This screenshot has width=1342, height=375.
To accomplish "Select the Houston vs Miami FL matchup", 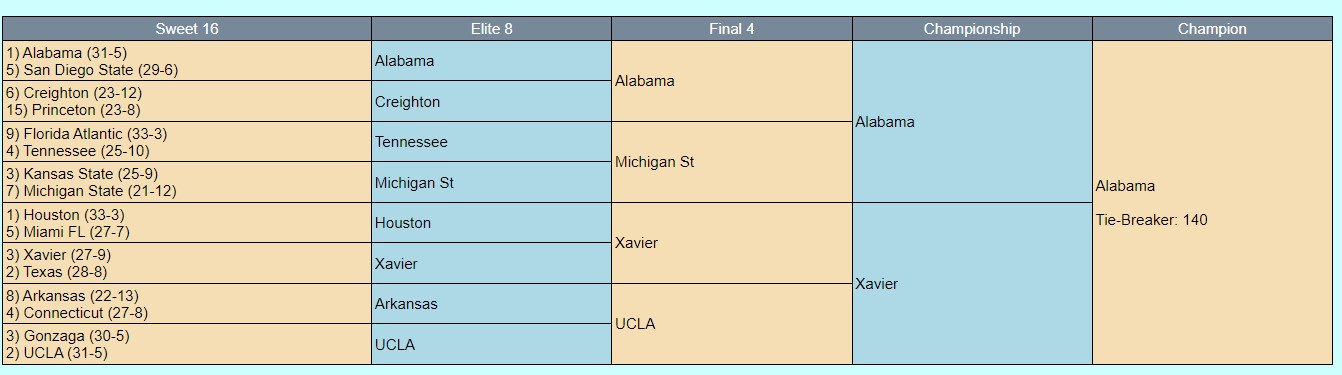I will 187,223.
